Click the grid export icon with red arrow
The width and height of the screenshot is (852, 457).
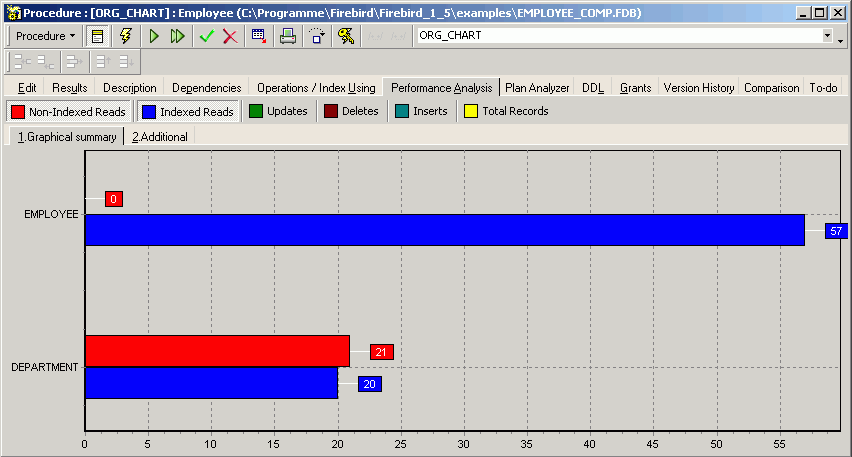tap(259, 36)
